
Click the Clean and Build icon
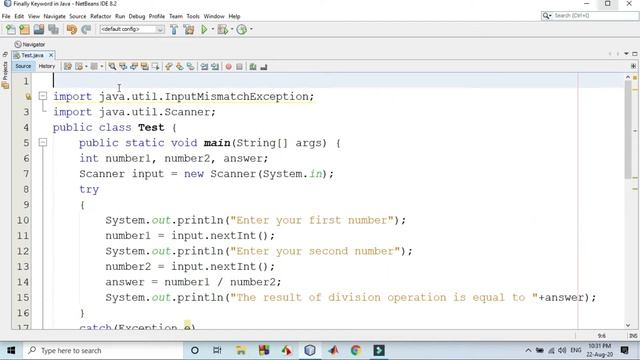point(189,29)
